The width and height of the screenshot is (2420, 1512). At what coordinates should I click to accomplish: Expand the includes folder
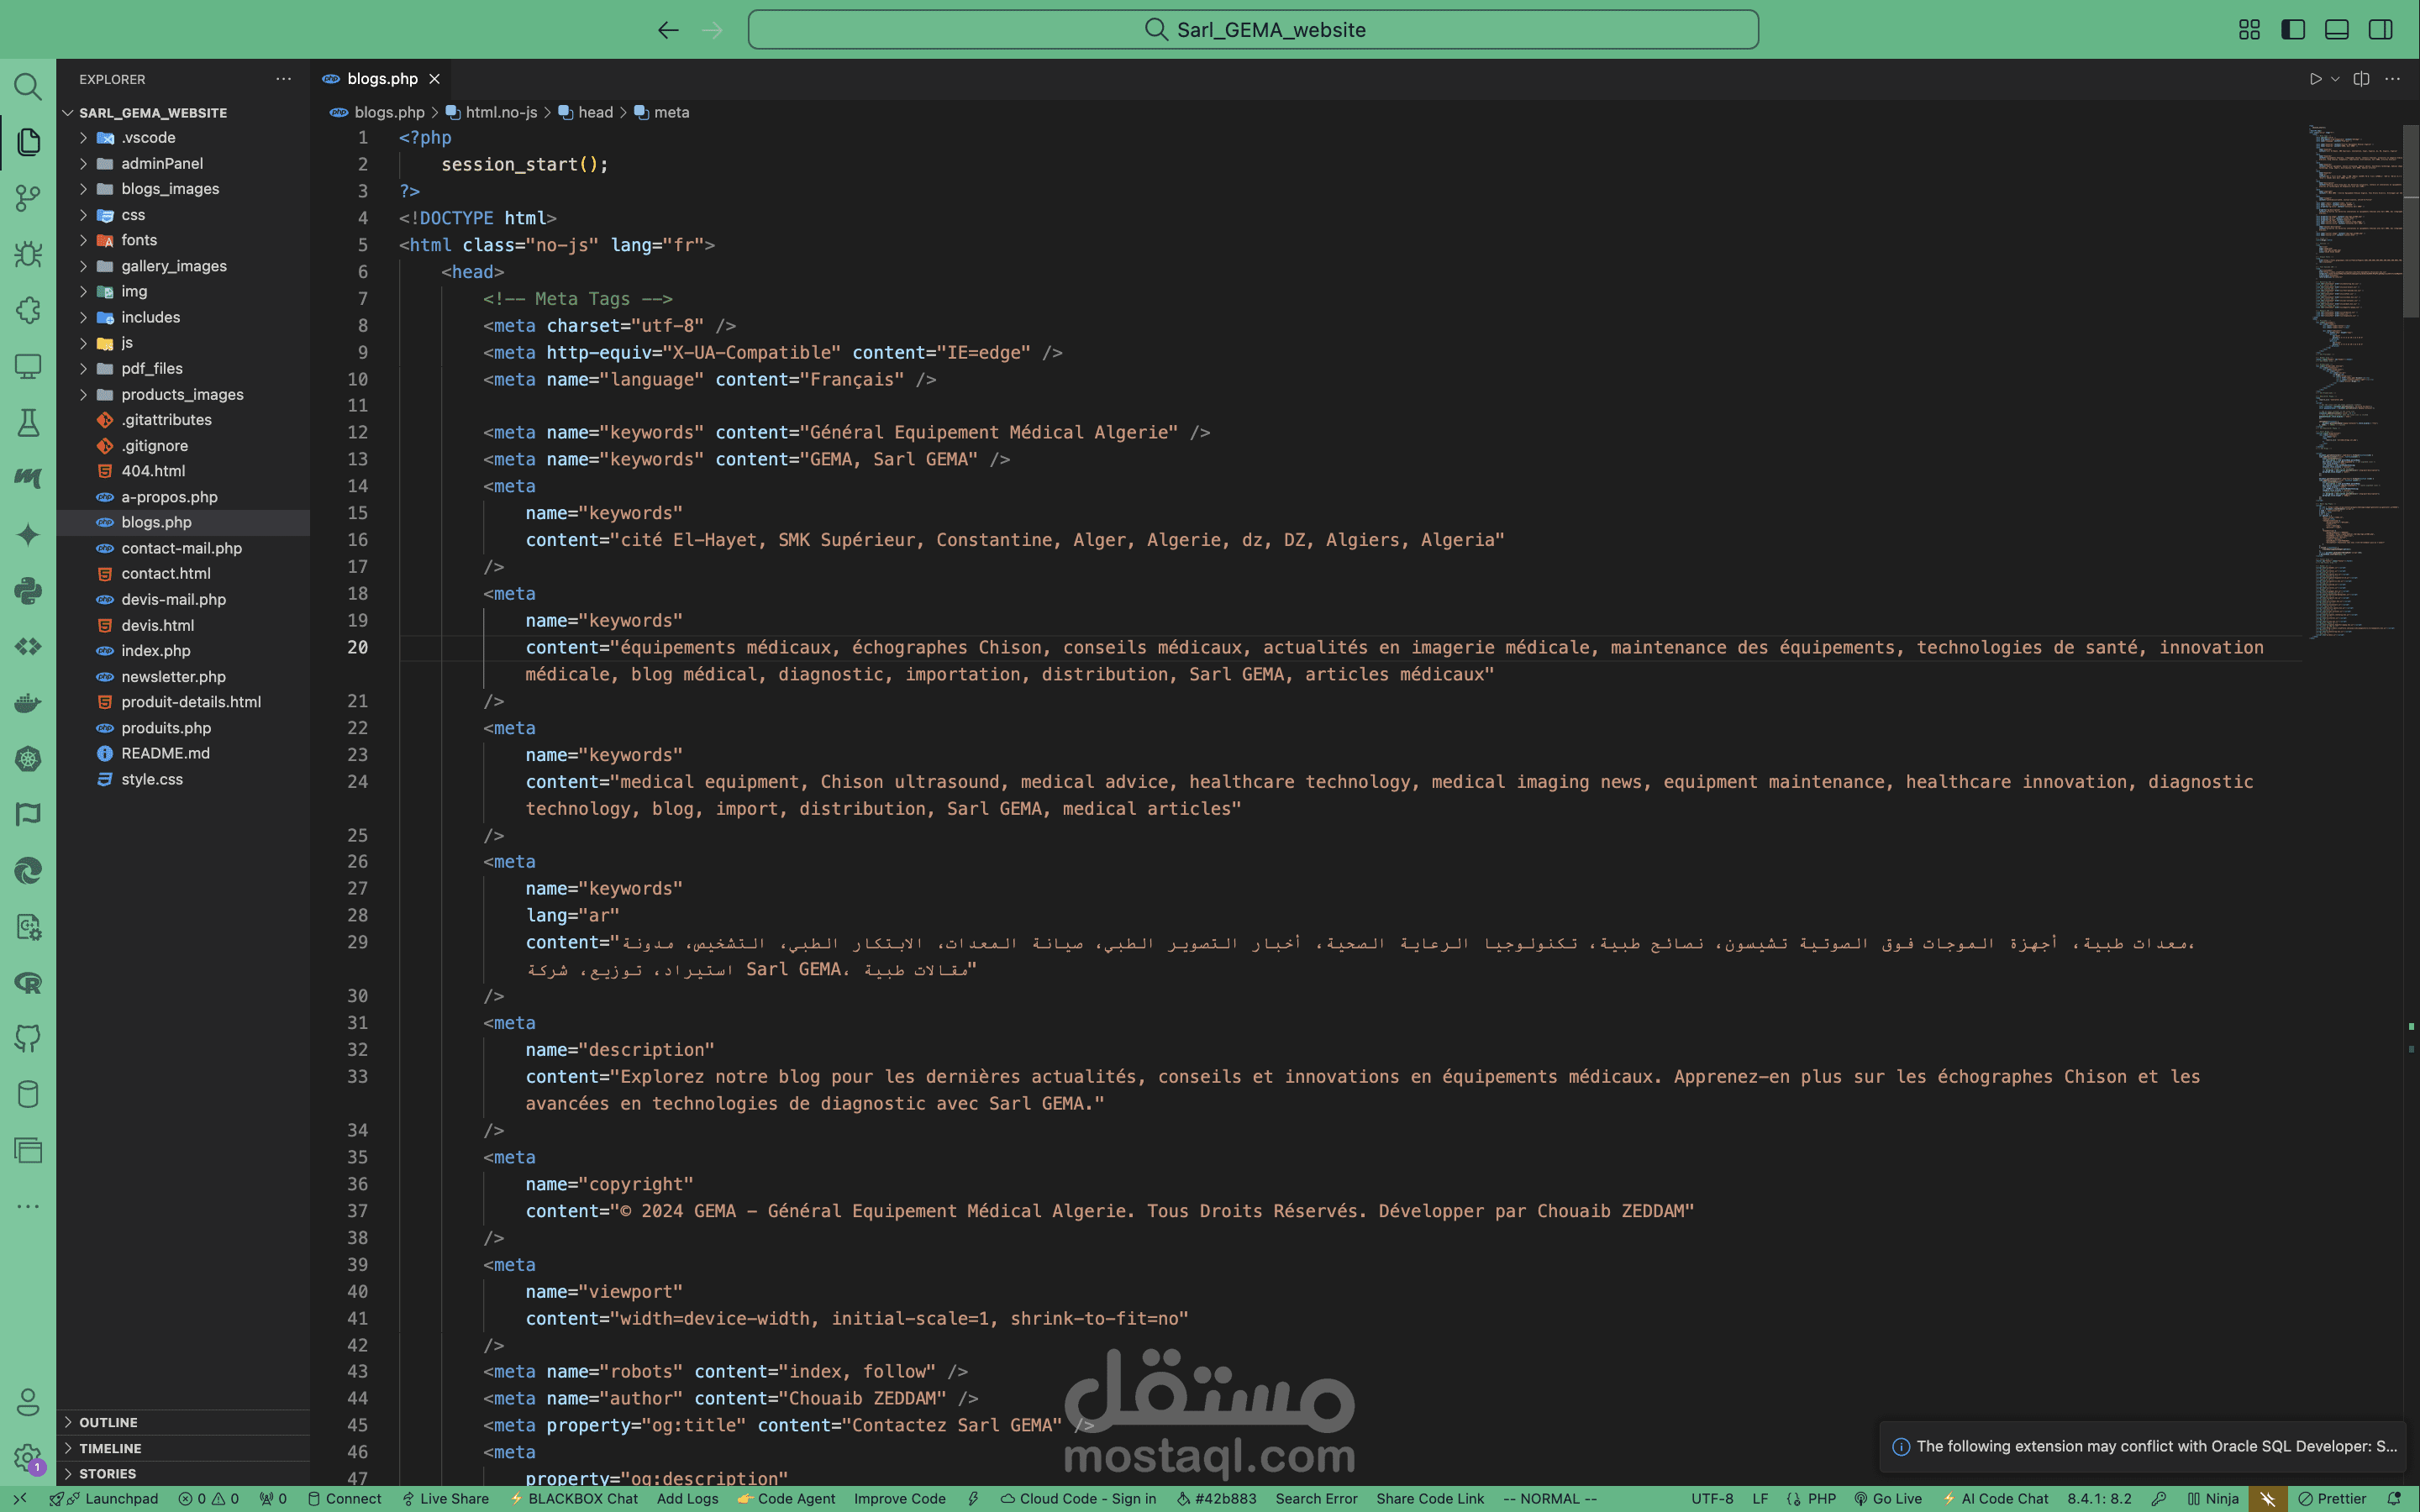click(183, 317)
